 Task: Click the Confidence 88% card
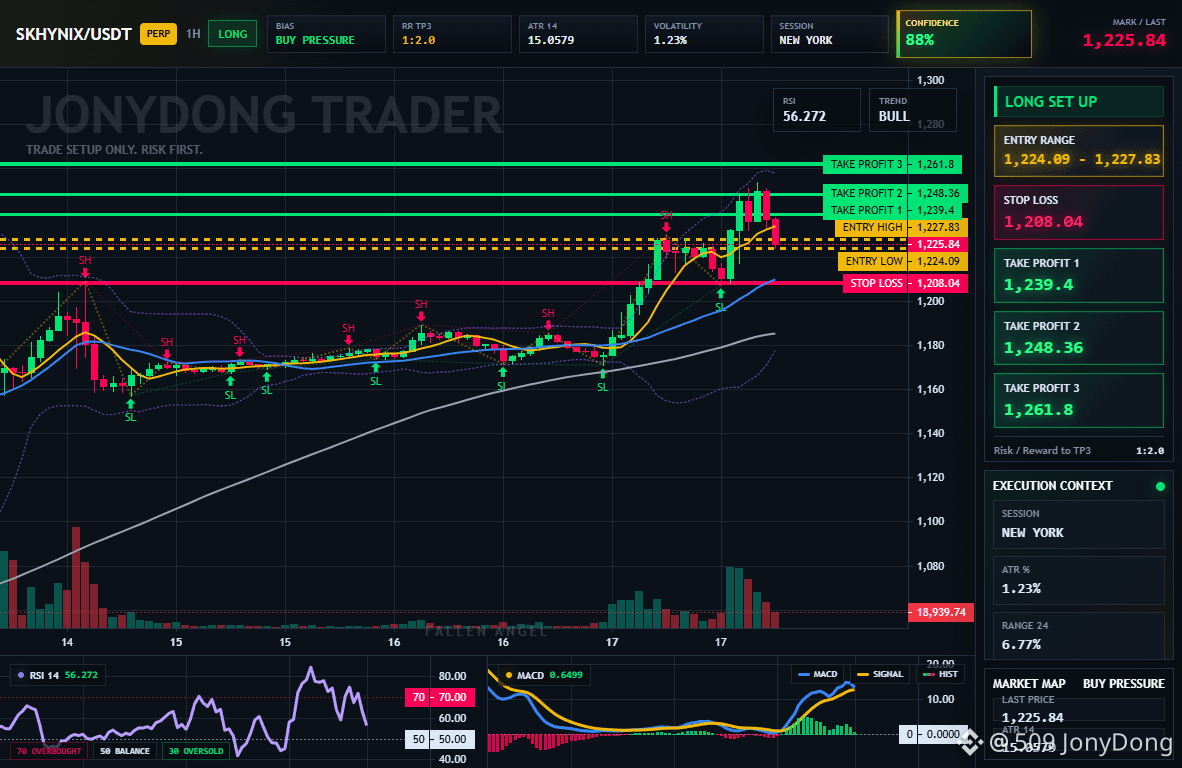click(963, 34)
